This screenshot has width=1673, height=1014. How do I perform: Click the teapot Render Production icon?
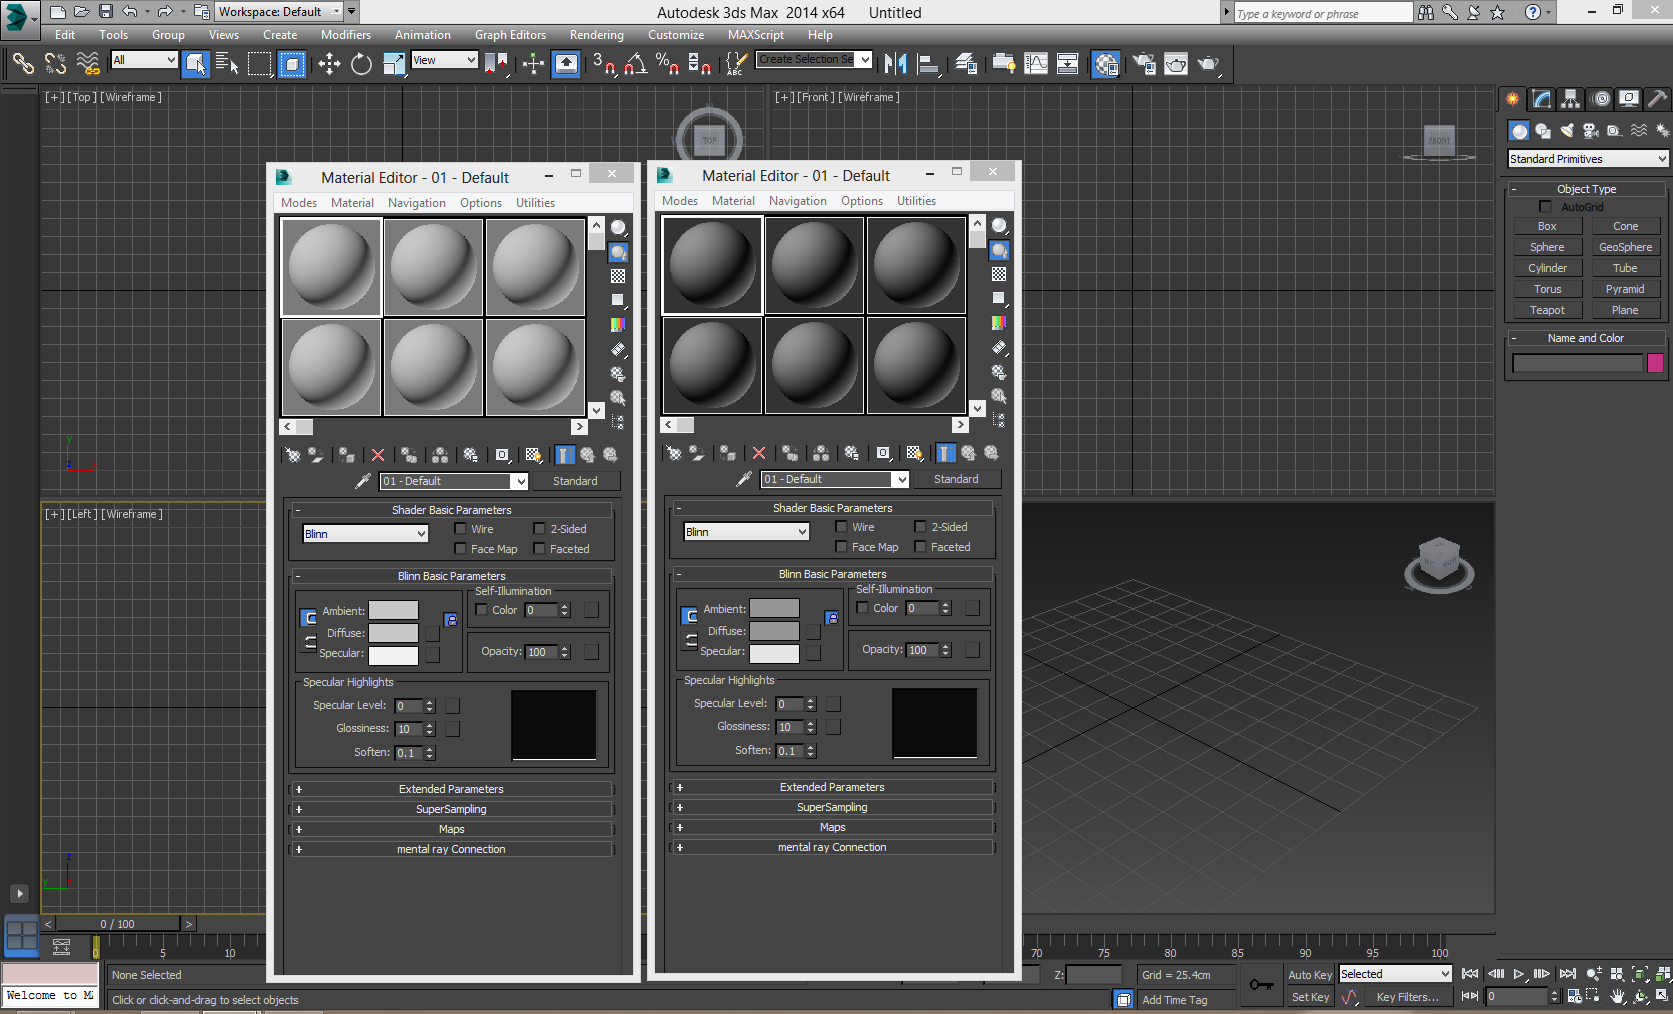[1209, 64]
